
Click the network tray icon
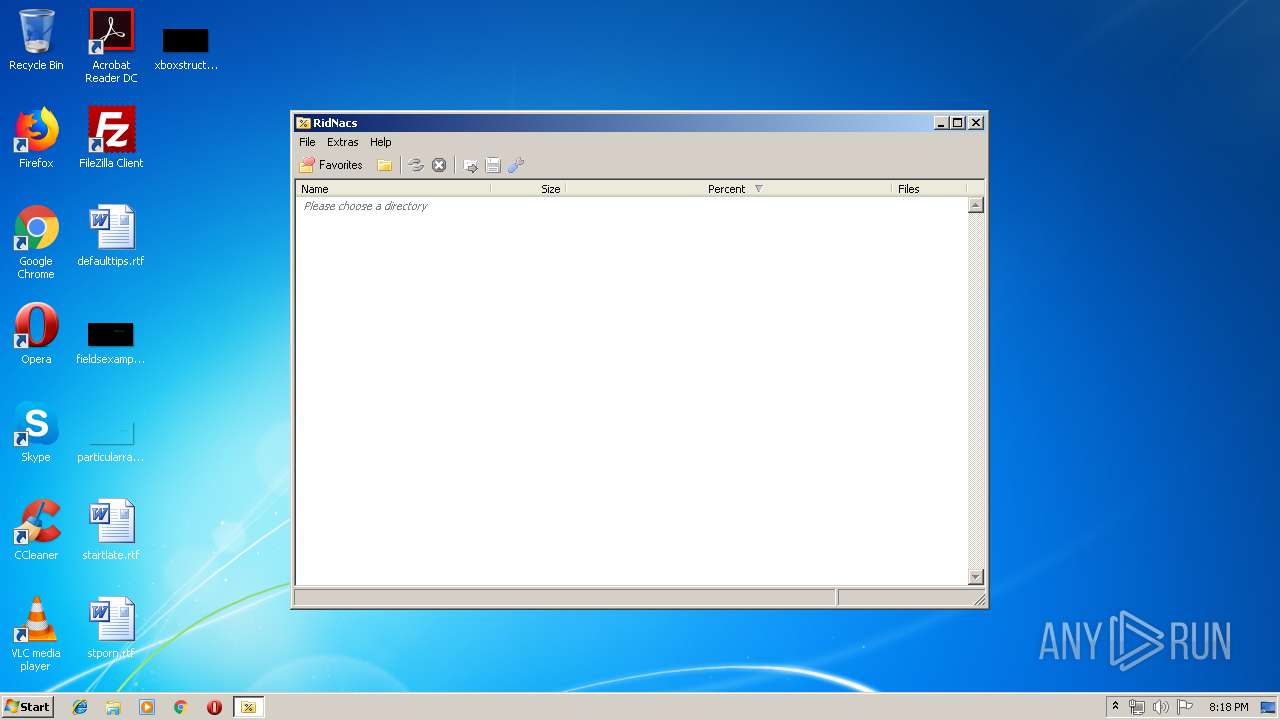(x=1137, y=707)
